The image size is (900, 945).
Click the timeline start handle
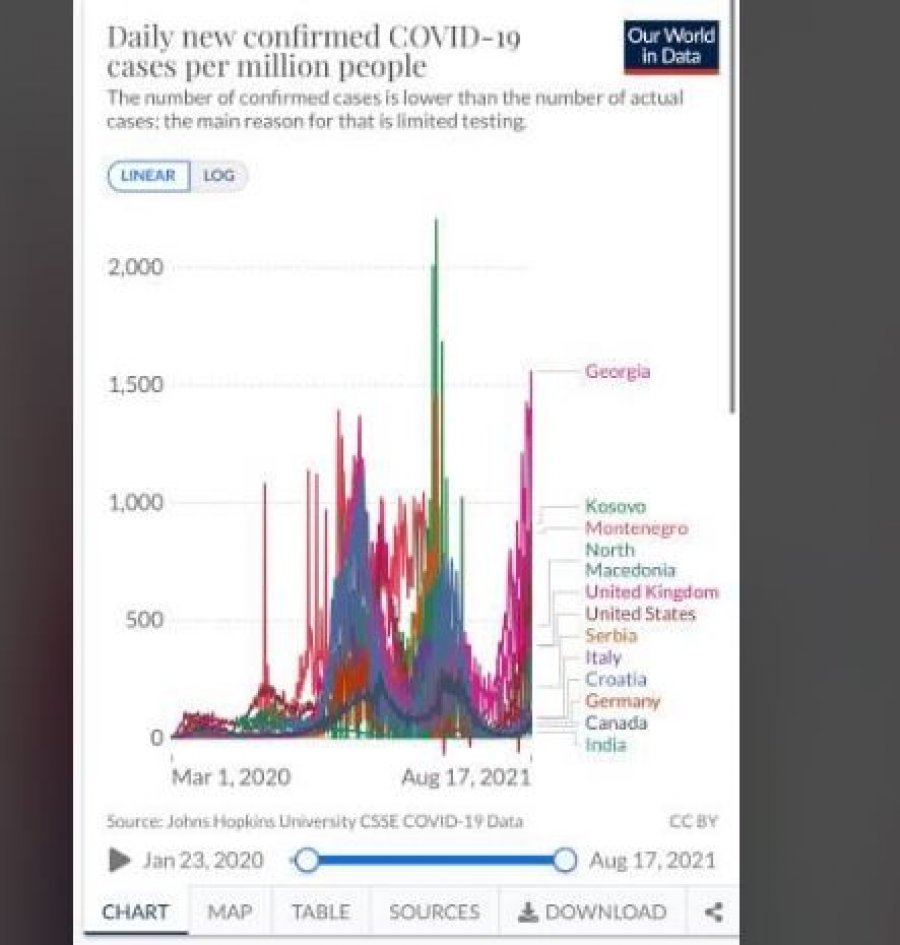coord(307,860)
